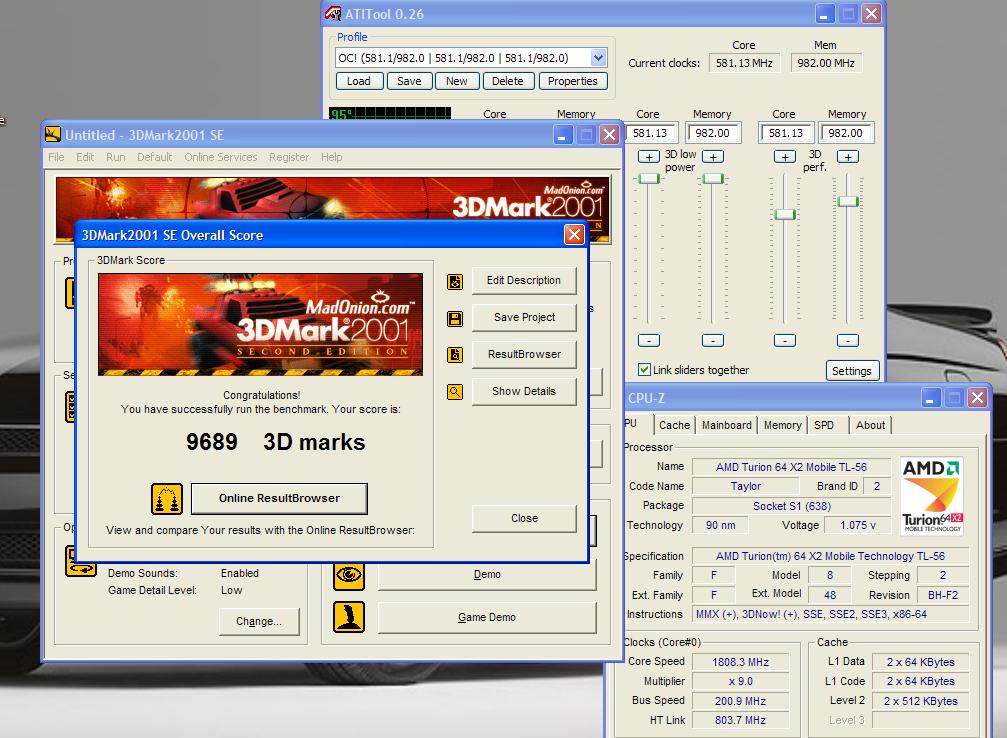The width and height of the screenshot is (1007, 738).
Task: Click the Close button in score dialog
Action: pyautogui.click(x=523, y=518)
